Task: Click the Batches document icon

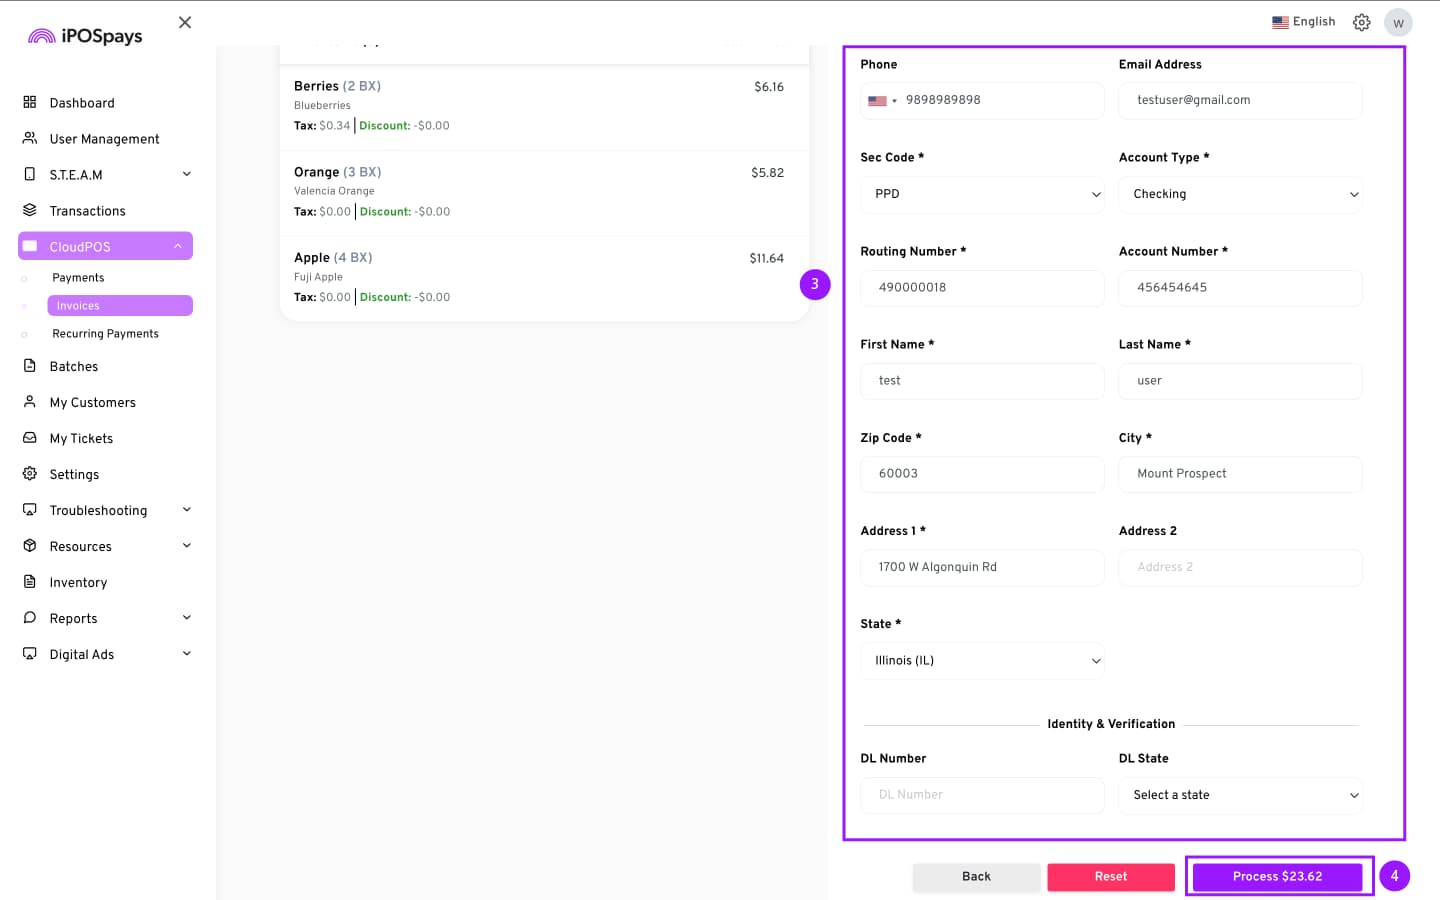Action: coord(30,366)
